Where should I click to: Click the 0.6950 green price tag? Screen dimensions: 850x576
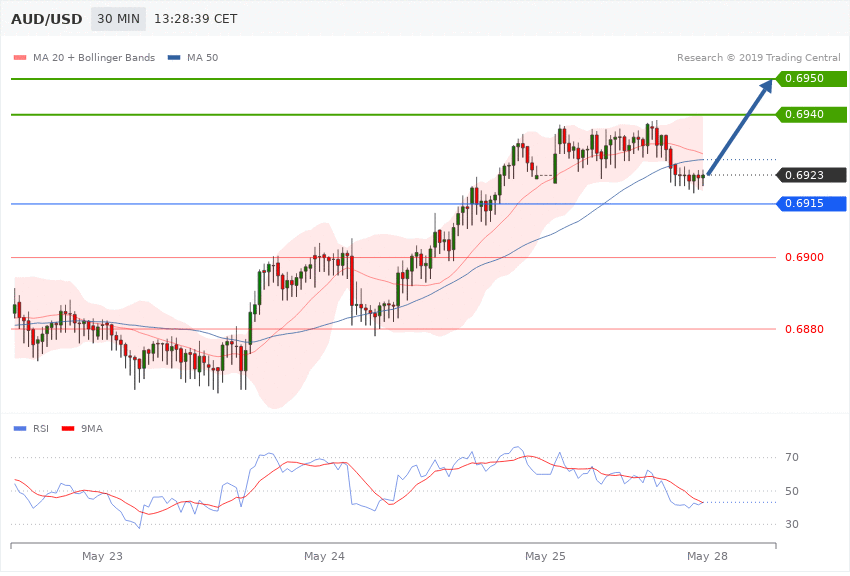click(x=811, y=79)
